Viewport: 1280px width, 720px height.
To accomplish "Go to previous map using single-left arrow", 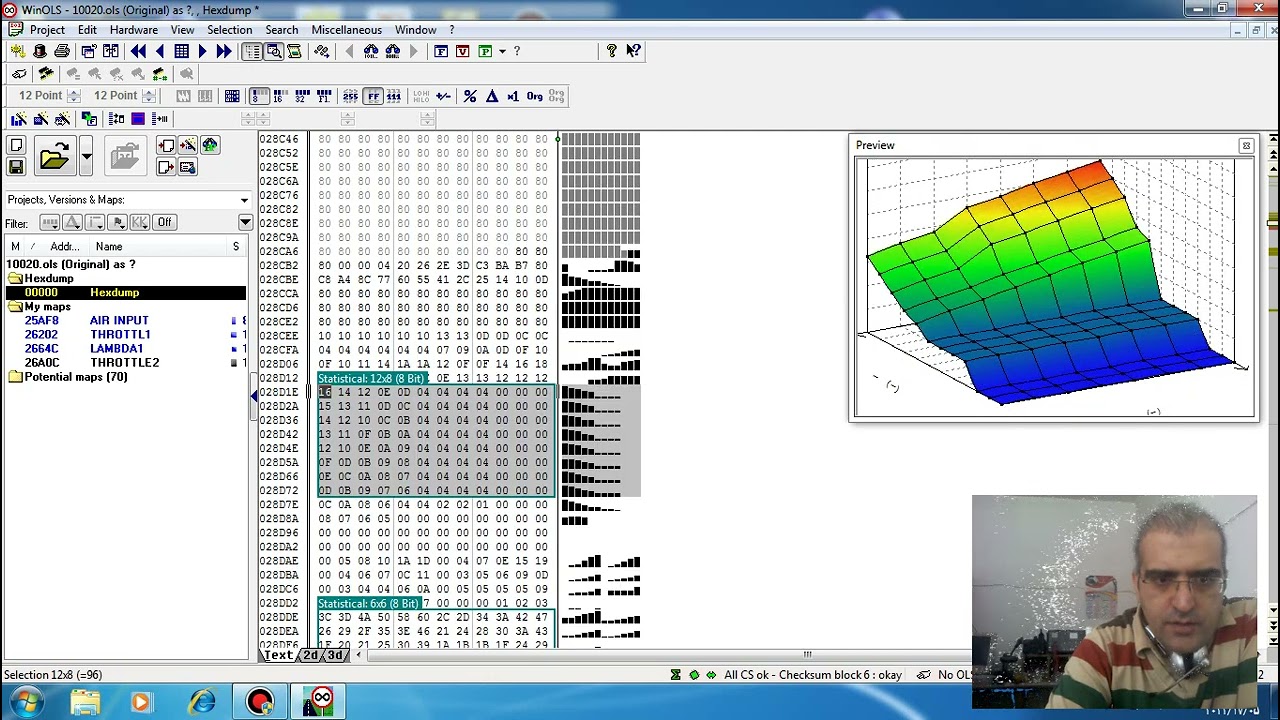I will pyautogui.click(x=160, y=51).
